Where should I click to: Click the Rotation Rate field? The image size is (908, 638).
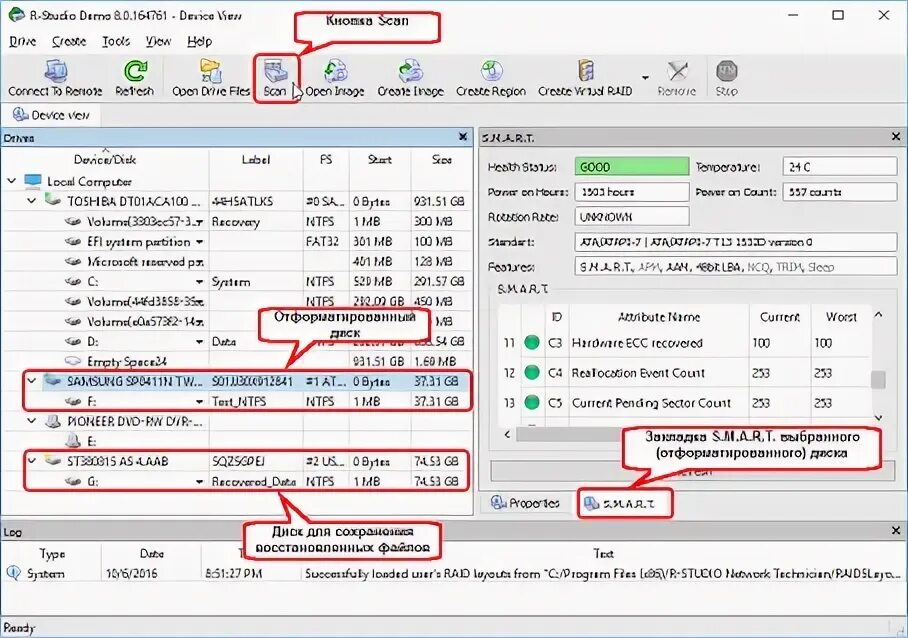point(632,217)
